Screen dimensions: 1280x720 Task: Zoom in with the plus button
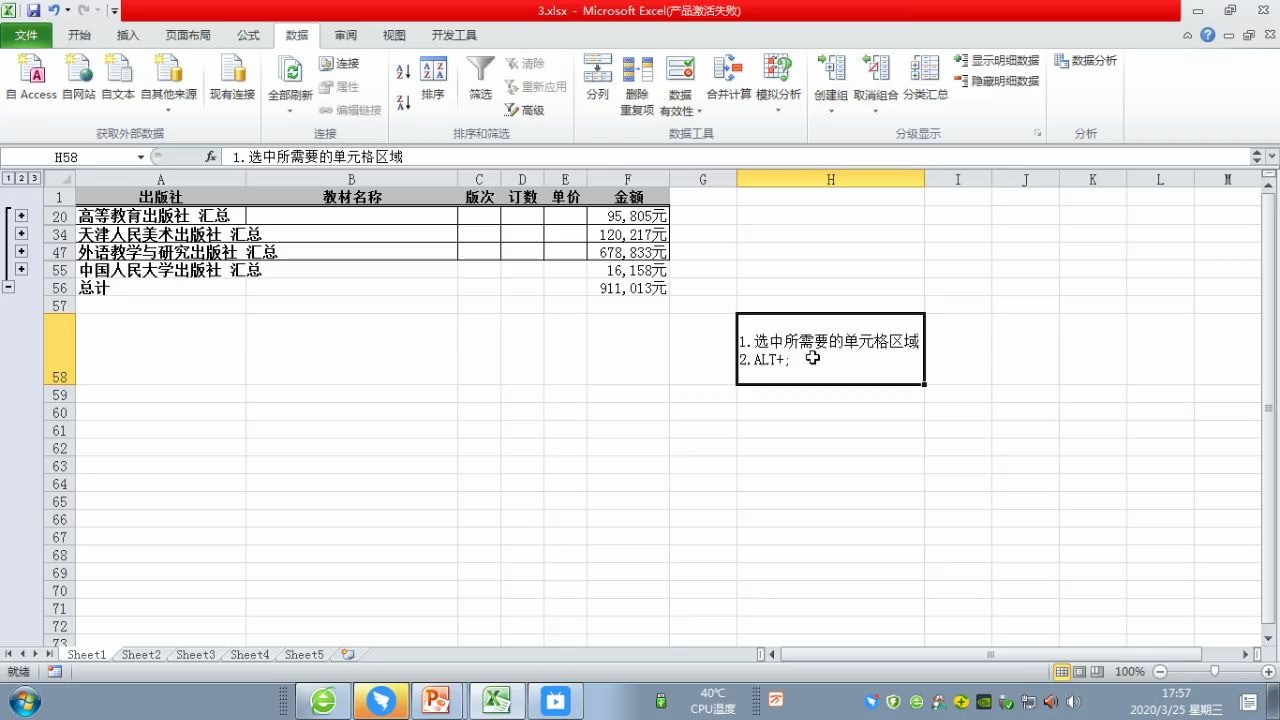pos(1269,672)
